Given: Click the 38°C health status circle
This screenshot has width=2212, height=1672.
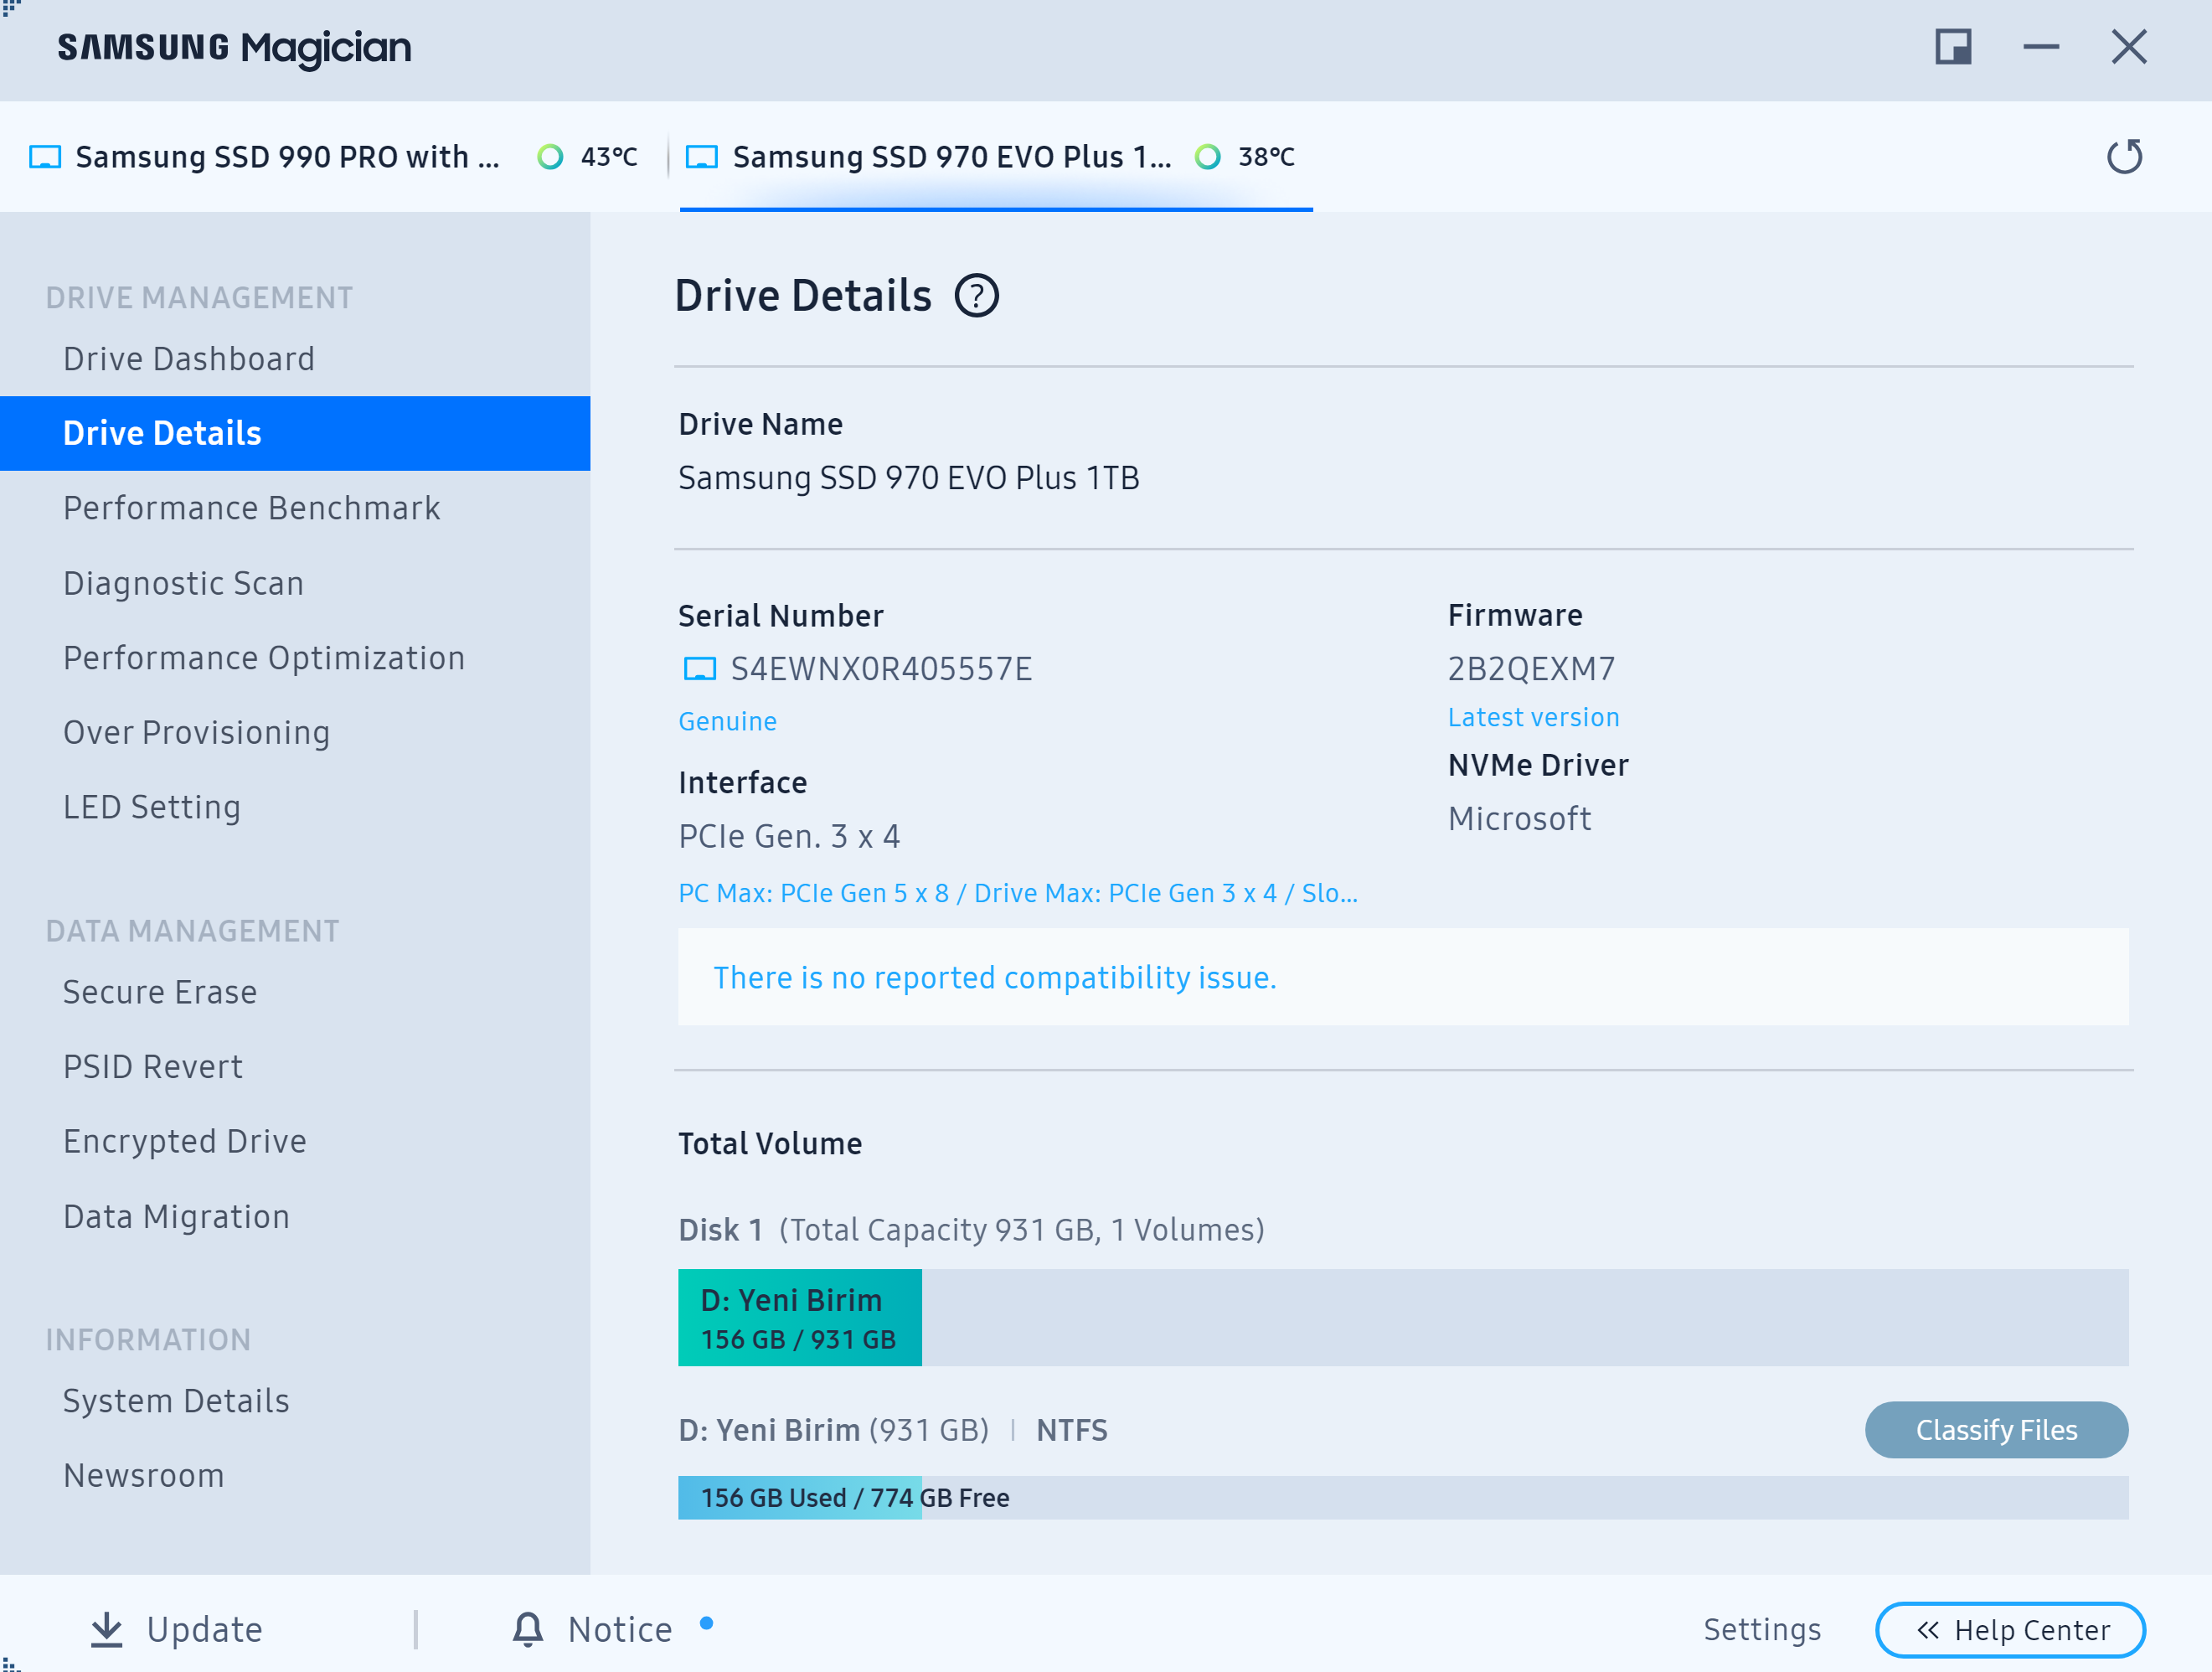Looking at the screenshot, I should tap(1208, 157).
